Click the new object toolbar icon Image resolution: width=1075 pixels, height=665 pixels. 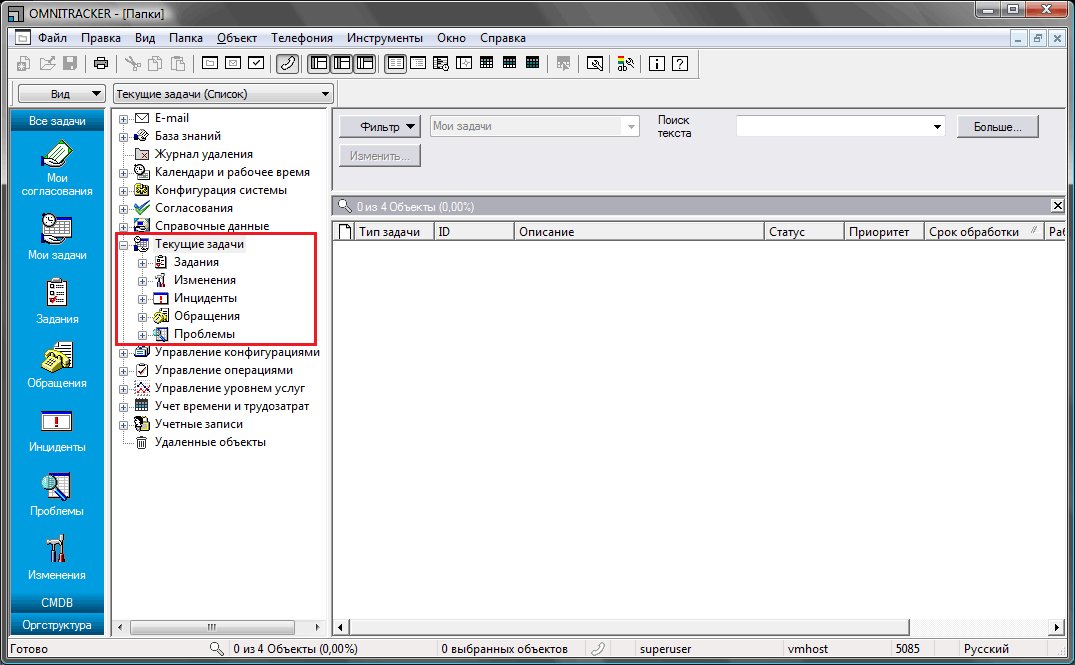23,64
